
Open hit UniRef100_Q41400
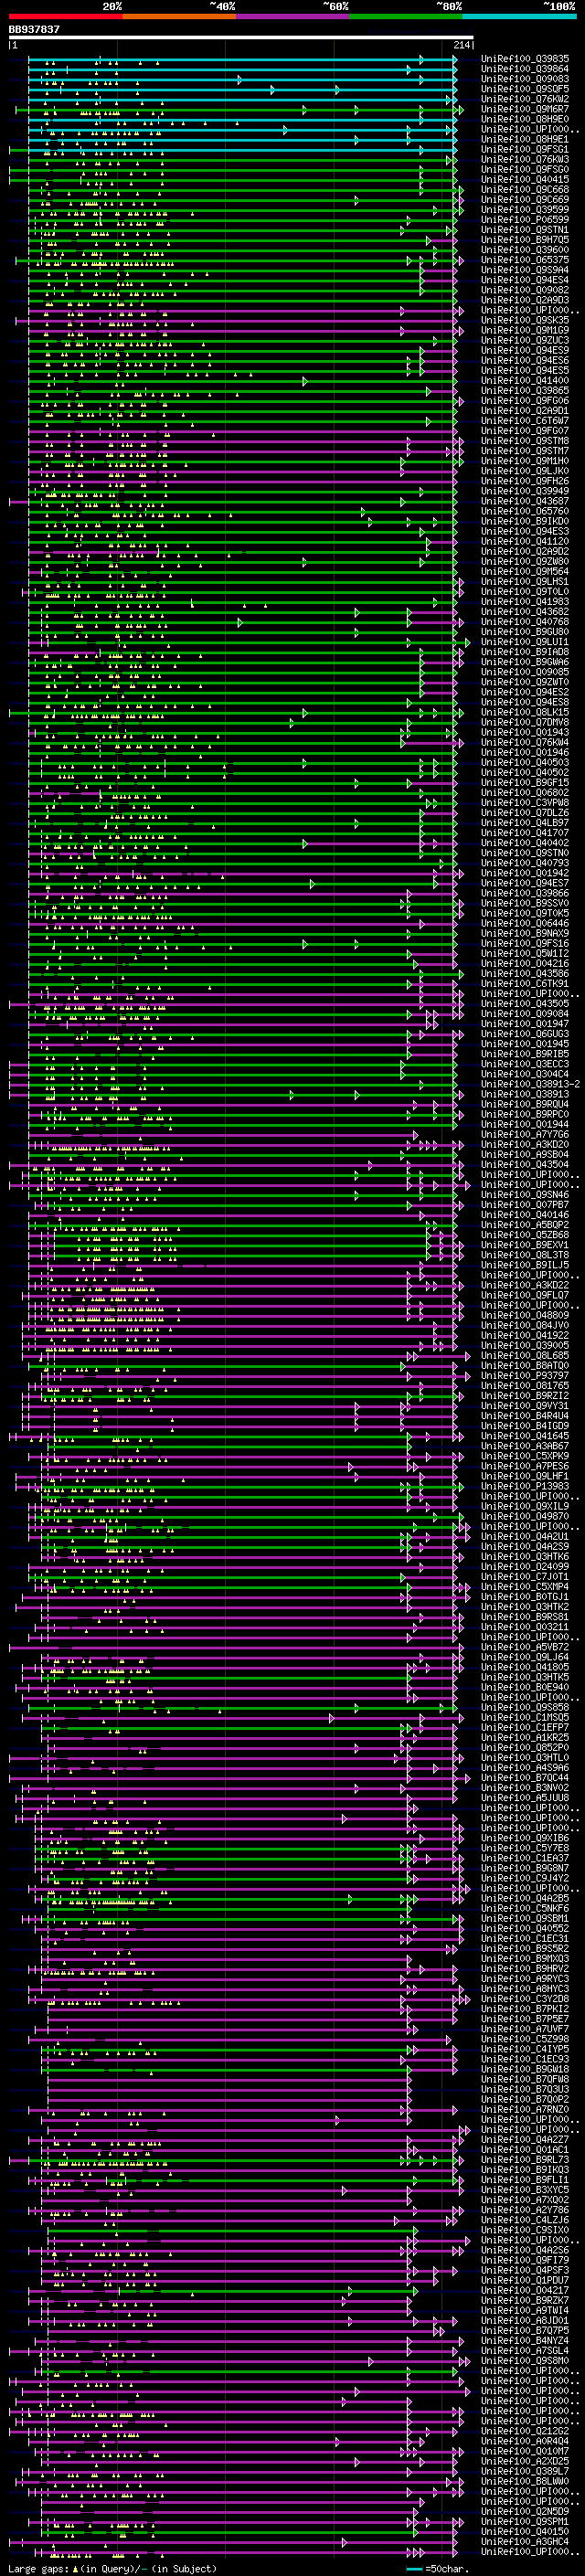tap(524, 381)
